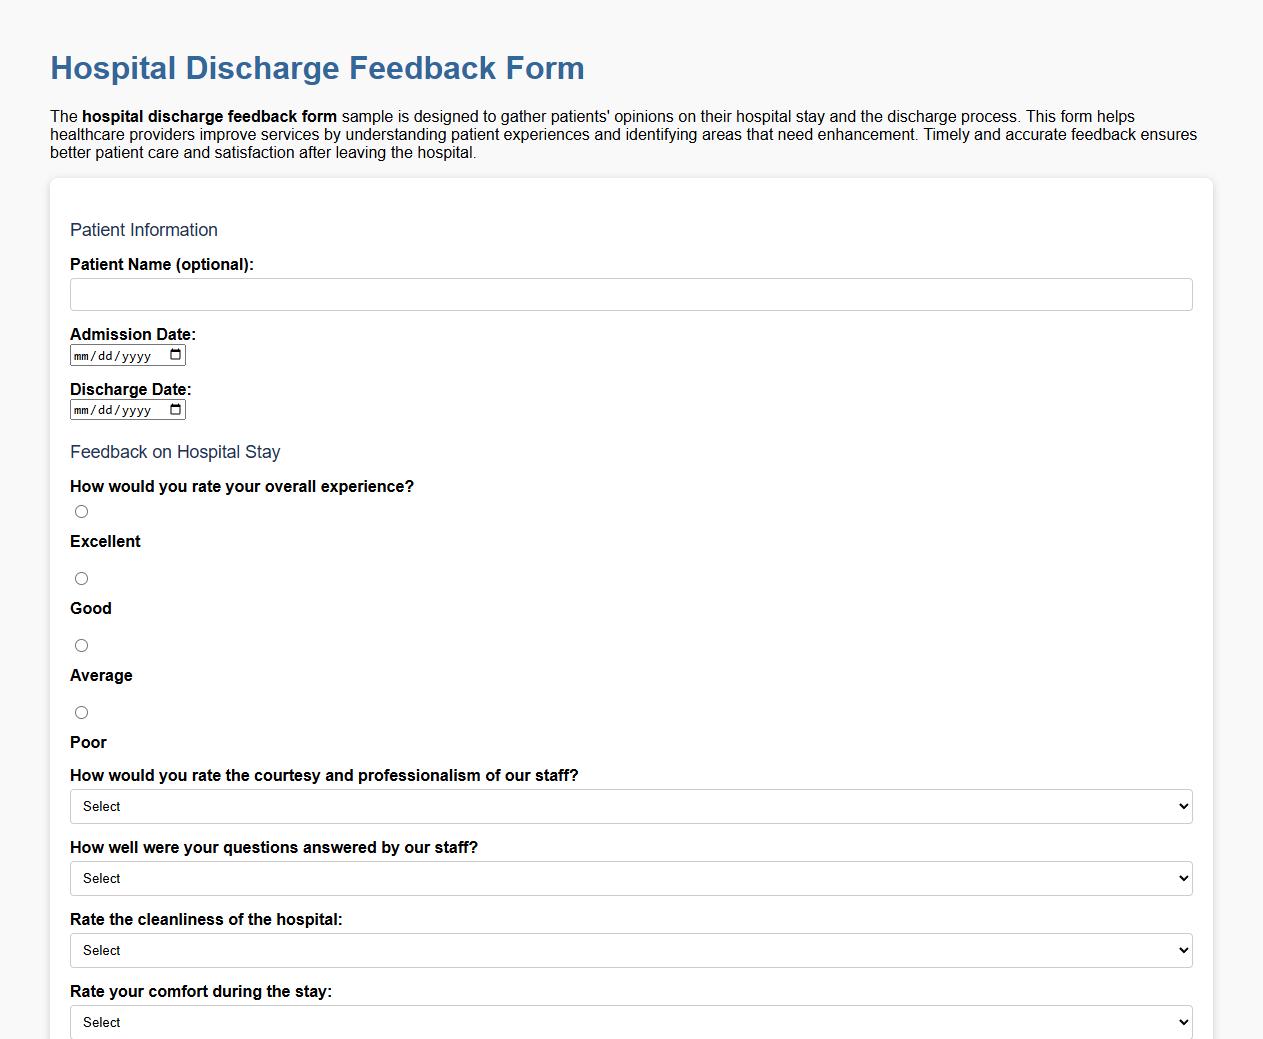This screenshot has width=1263, height=1039.
Task: Open the comfort during stay dropdown
Action: [x=630, y=1022]
